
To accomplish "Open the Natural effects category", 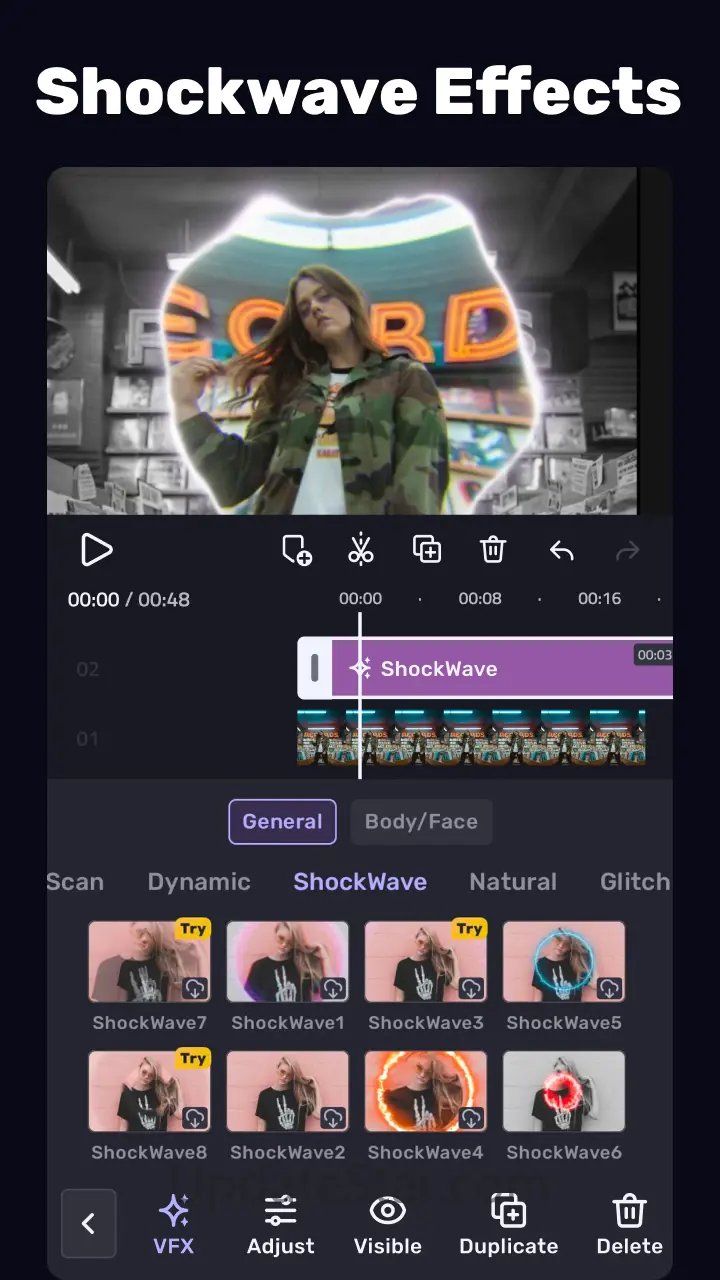I will point(513,882).
